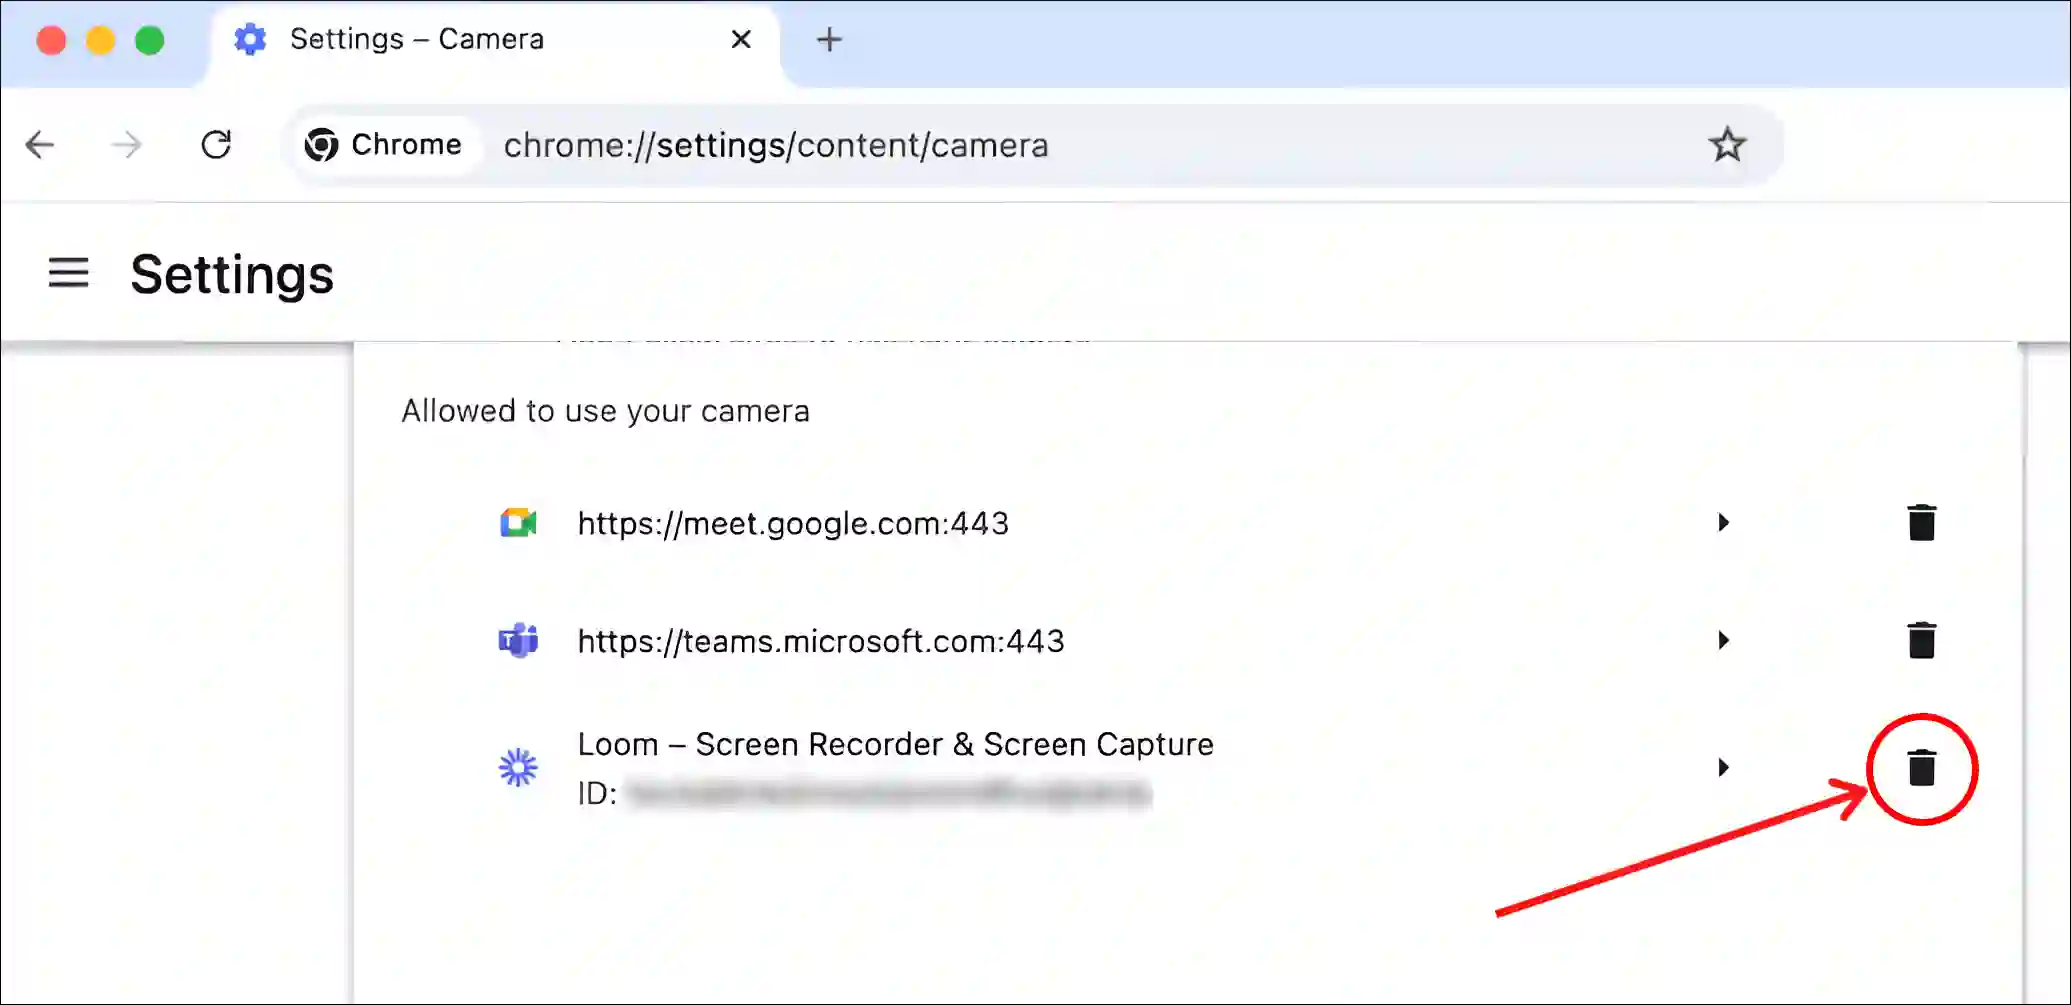The image size is (2071, 1005).
Task: Minimize window with yellow button
Action: pos(100,40)
